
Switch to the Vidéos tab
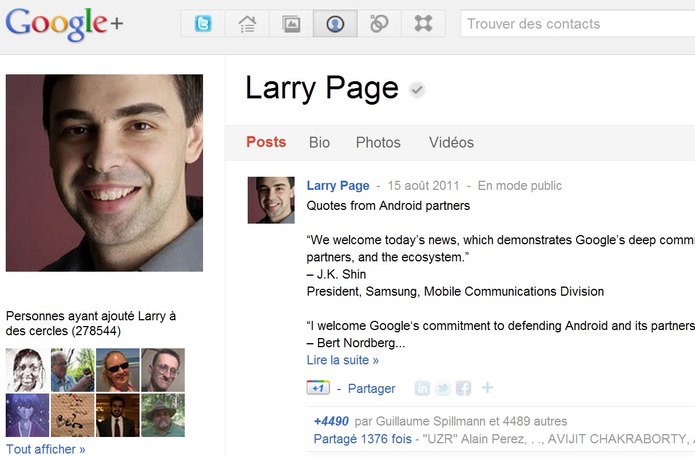click(x=451, y=142)
